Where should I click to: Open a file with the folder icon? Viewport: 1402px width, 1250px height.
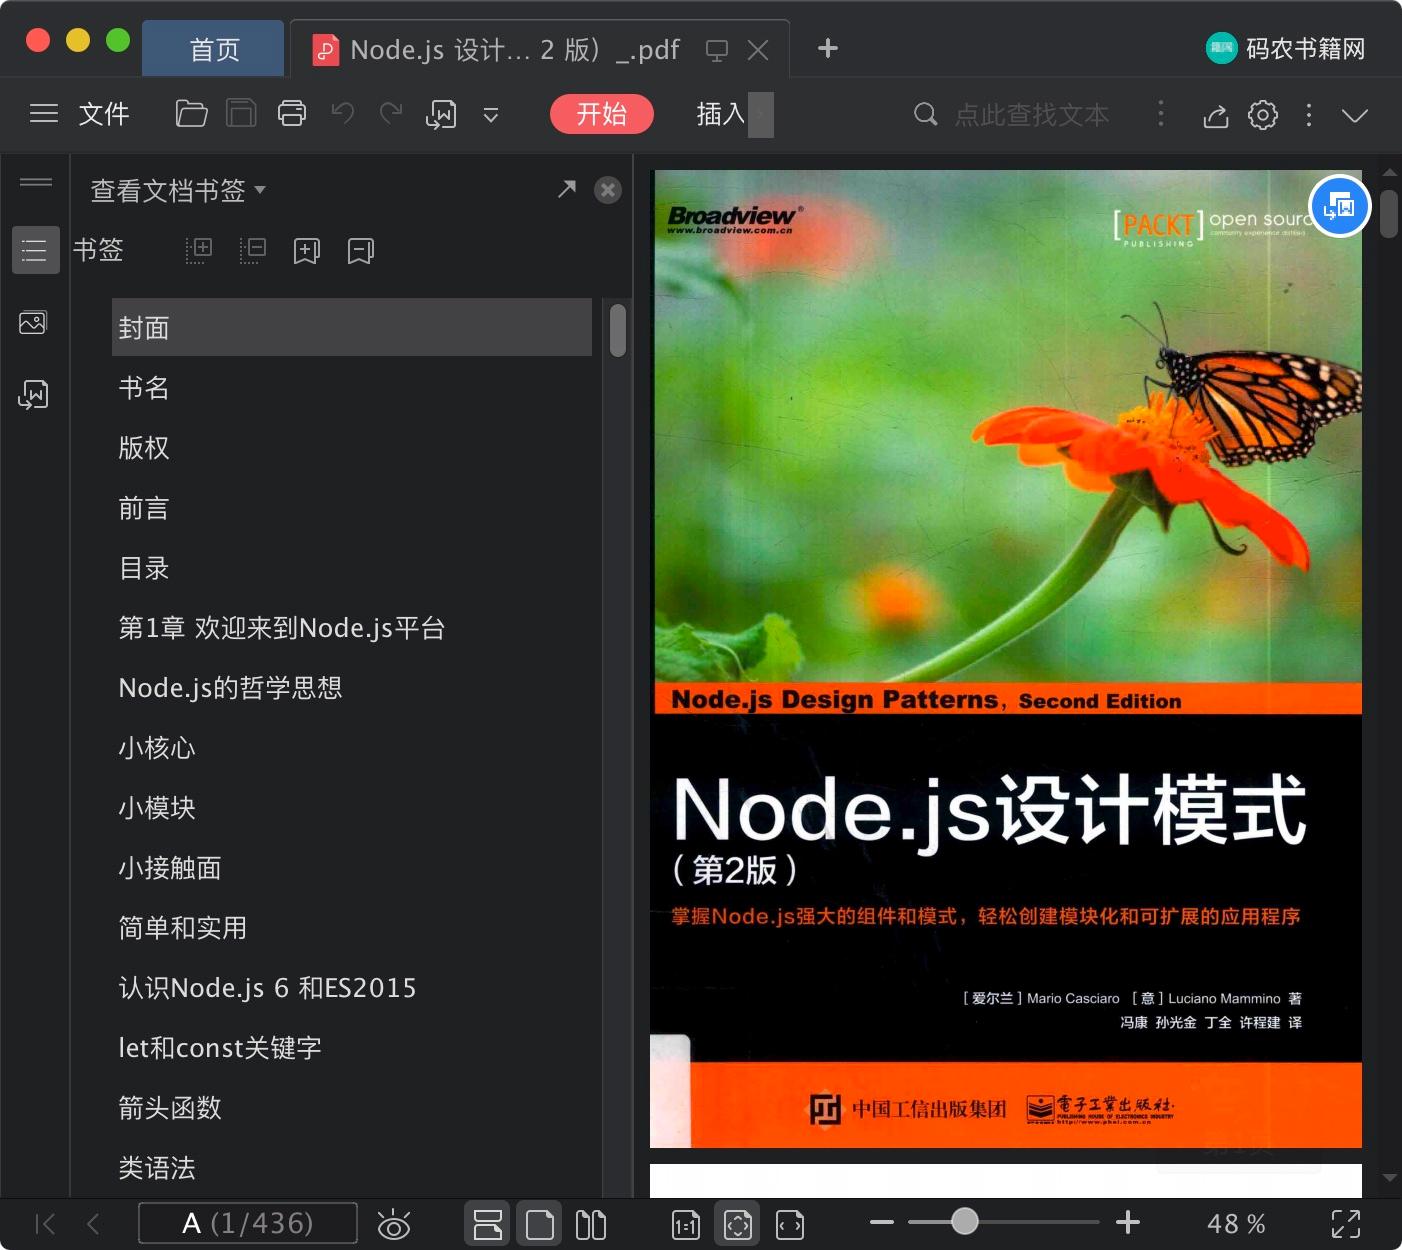191,114
